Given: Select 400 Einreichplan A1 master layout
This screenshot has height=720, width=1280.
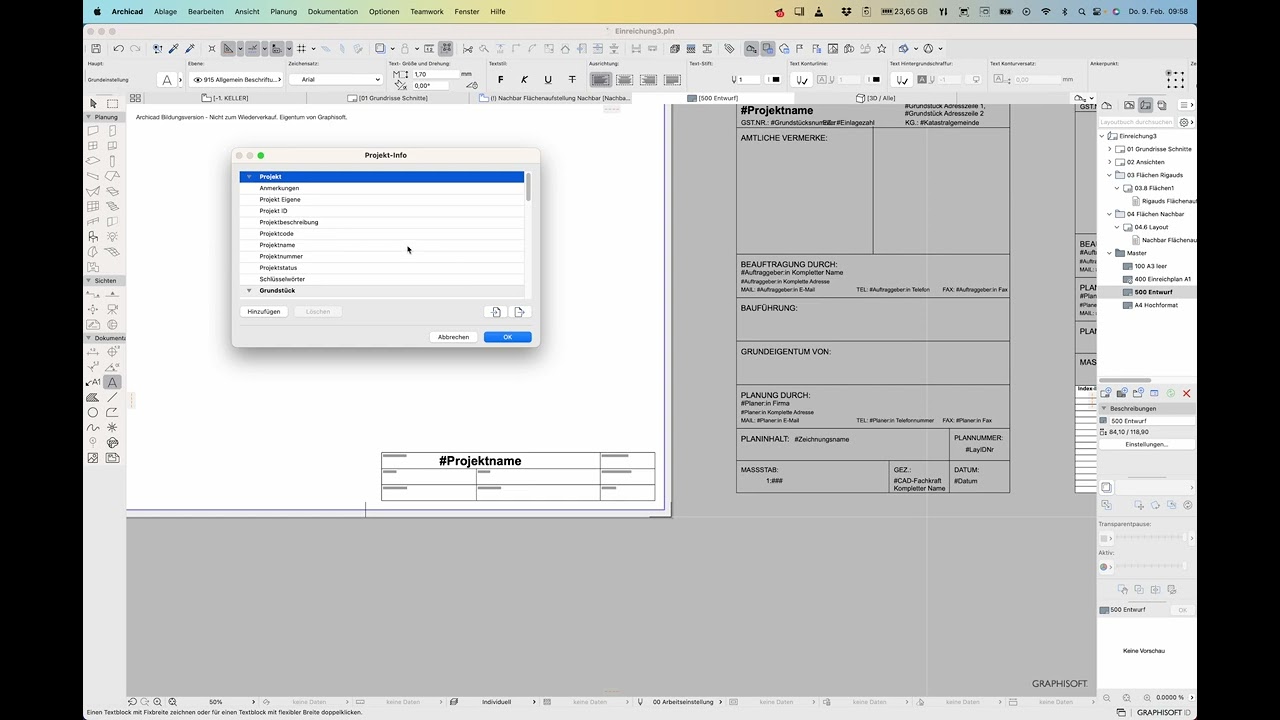Looking at the screenshot, I should [1162, 279].
